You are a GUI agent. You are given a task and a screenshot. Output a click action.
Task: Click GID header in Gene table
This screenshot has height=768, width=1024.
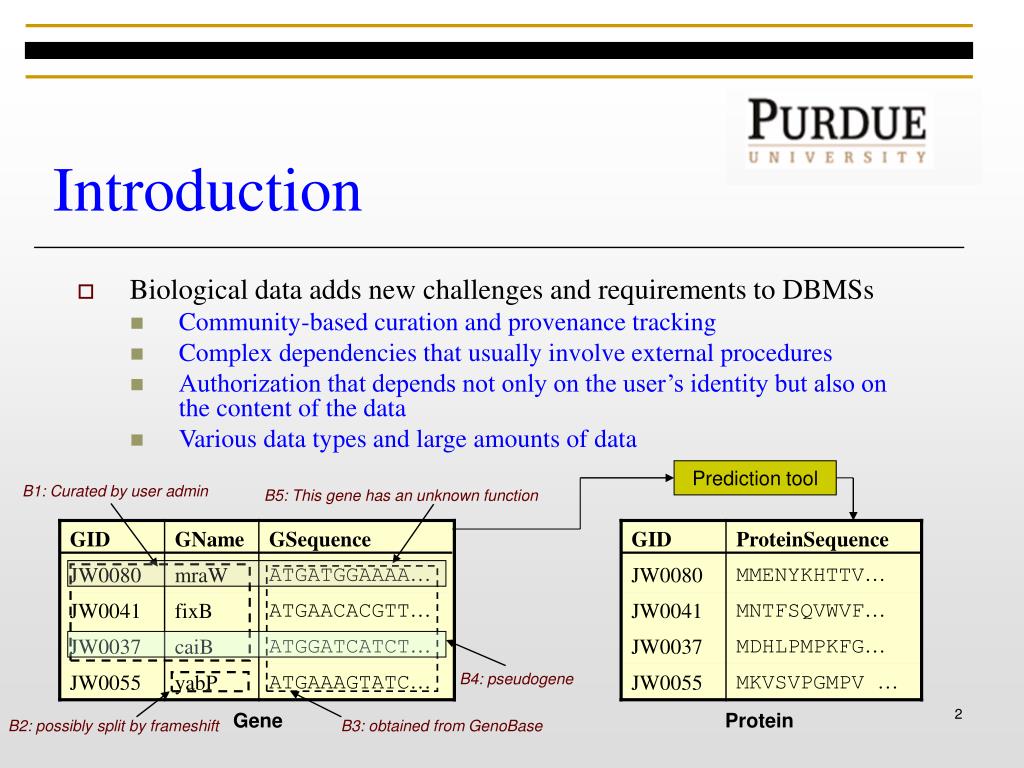90,539
